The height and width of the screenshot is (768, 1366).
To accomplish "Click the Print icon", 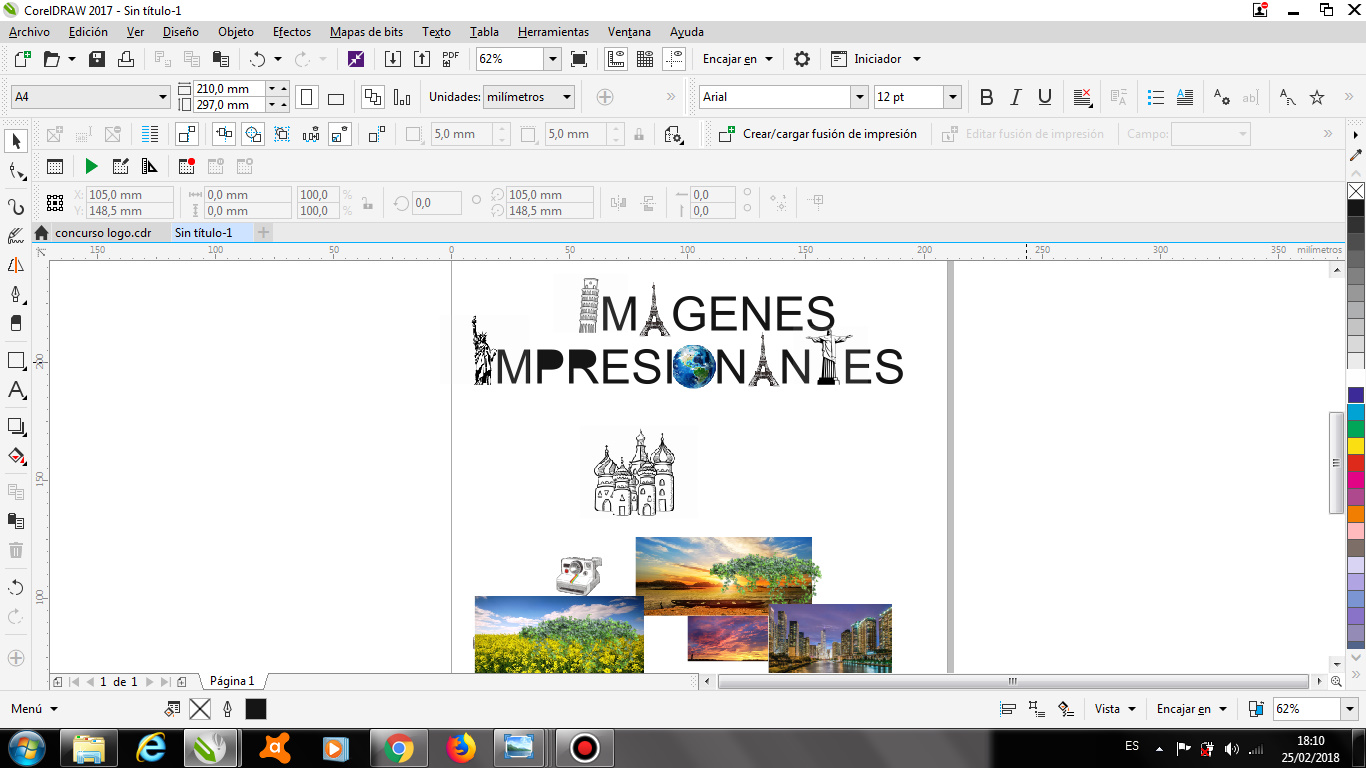I will click(126, 59).
